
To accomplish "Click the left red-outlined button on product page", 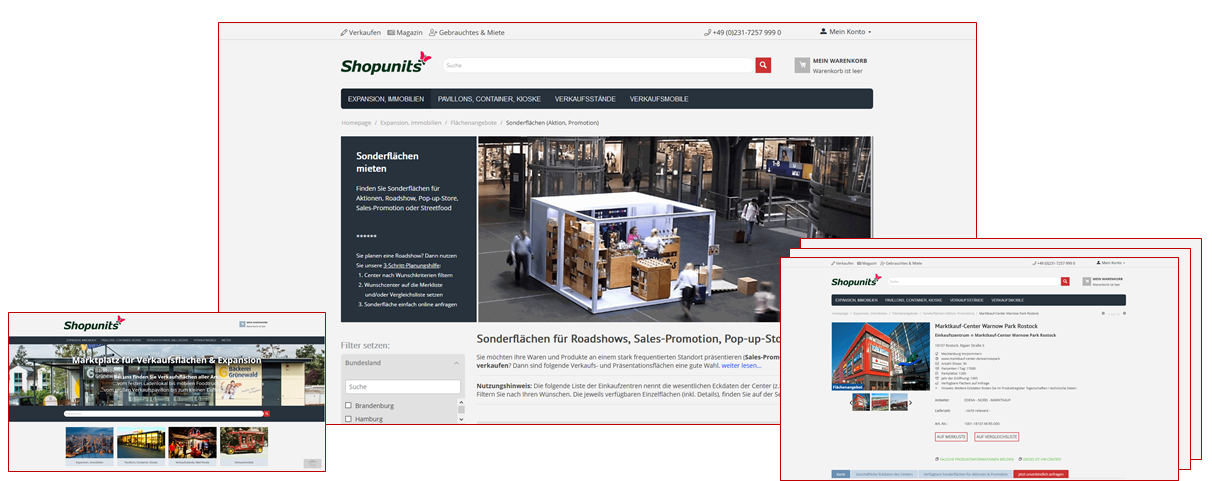I will tap(950, 437).
